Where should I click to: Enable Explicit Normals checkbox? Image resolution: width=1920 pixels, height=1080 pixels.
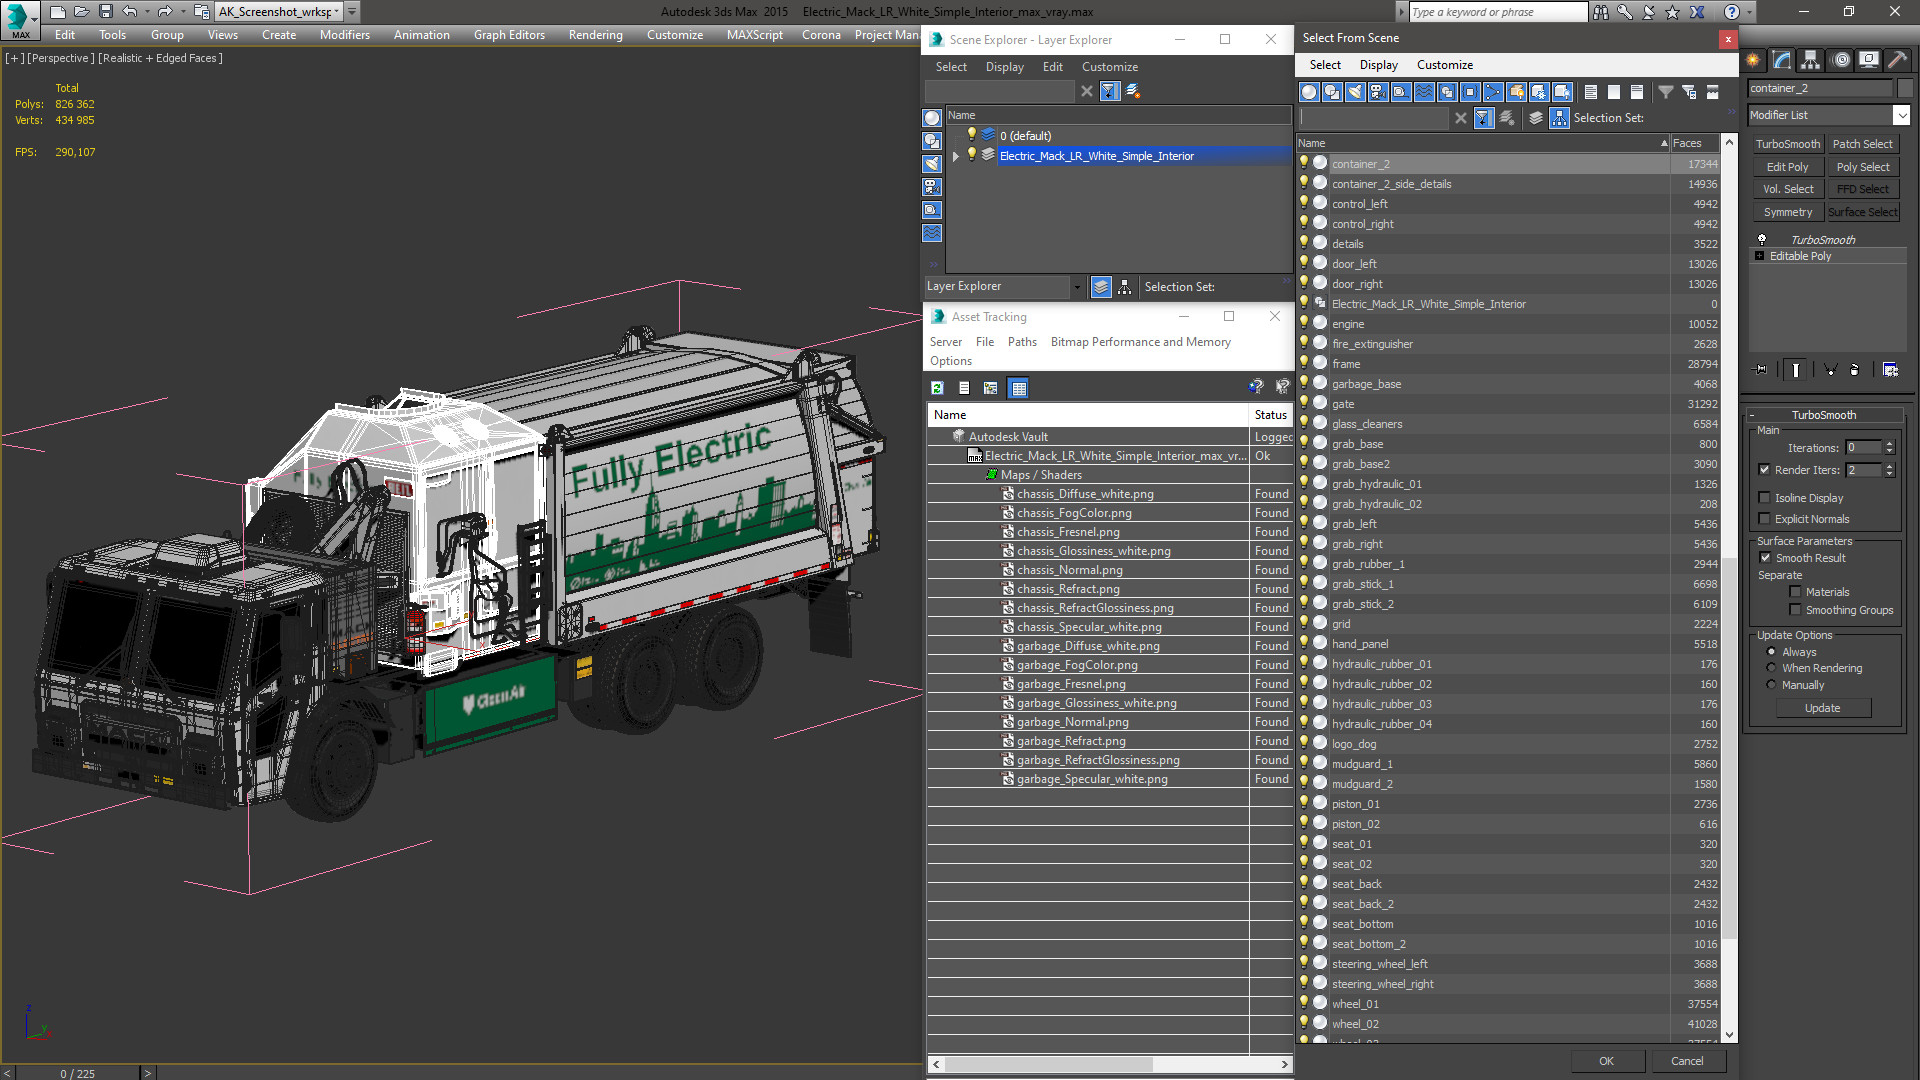[x=1764, y=519]
